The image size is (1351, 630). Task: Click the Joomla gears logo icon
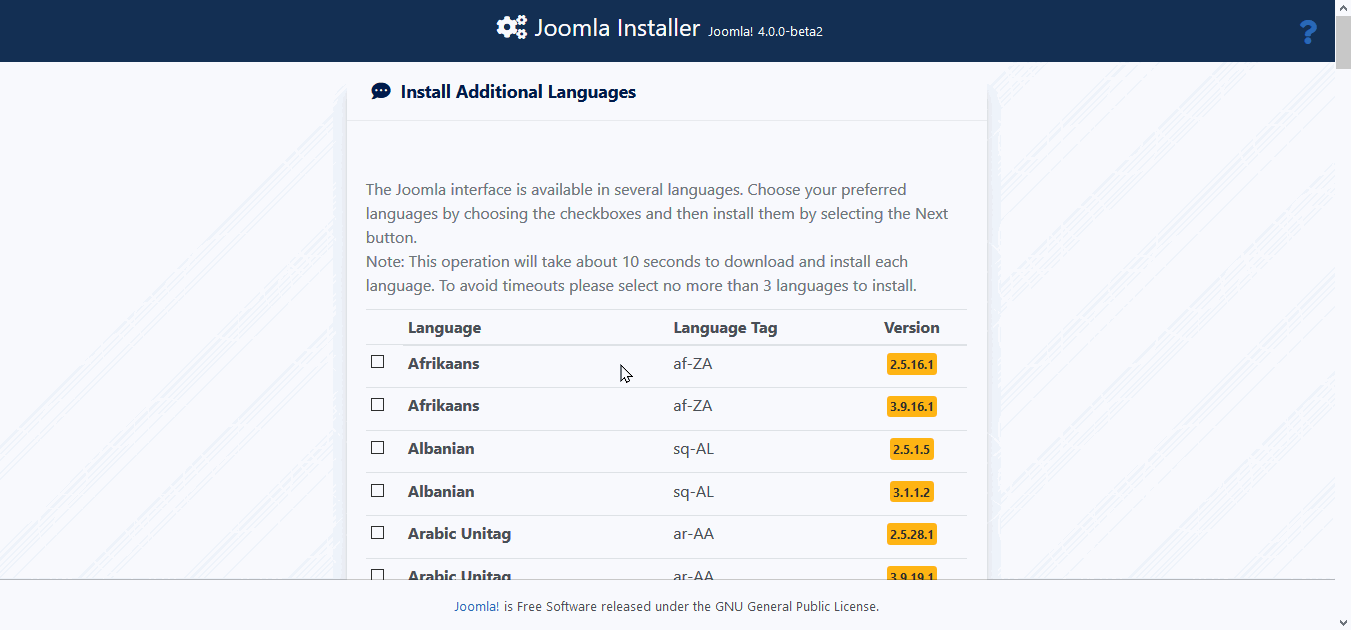511,28
